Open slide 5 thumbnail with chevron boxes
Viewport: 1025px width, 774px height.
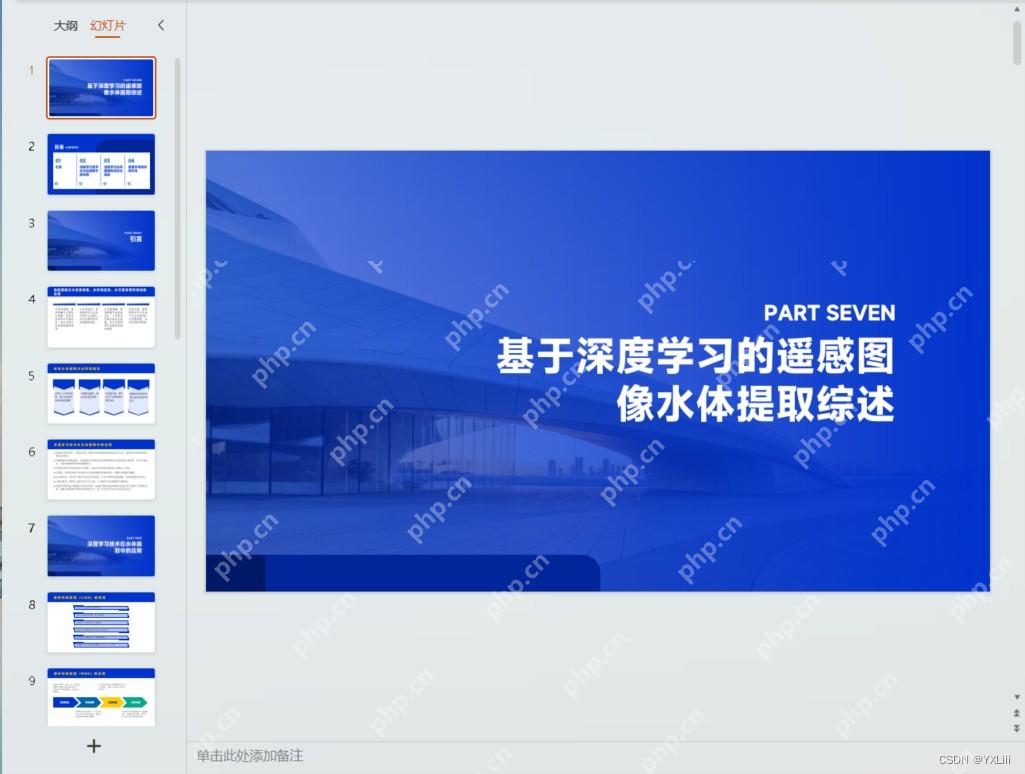click(101, 393)
